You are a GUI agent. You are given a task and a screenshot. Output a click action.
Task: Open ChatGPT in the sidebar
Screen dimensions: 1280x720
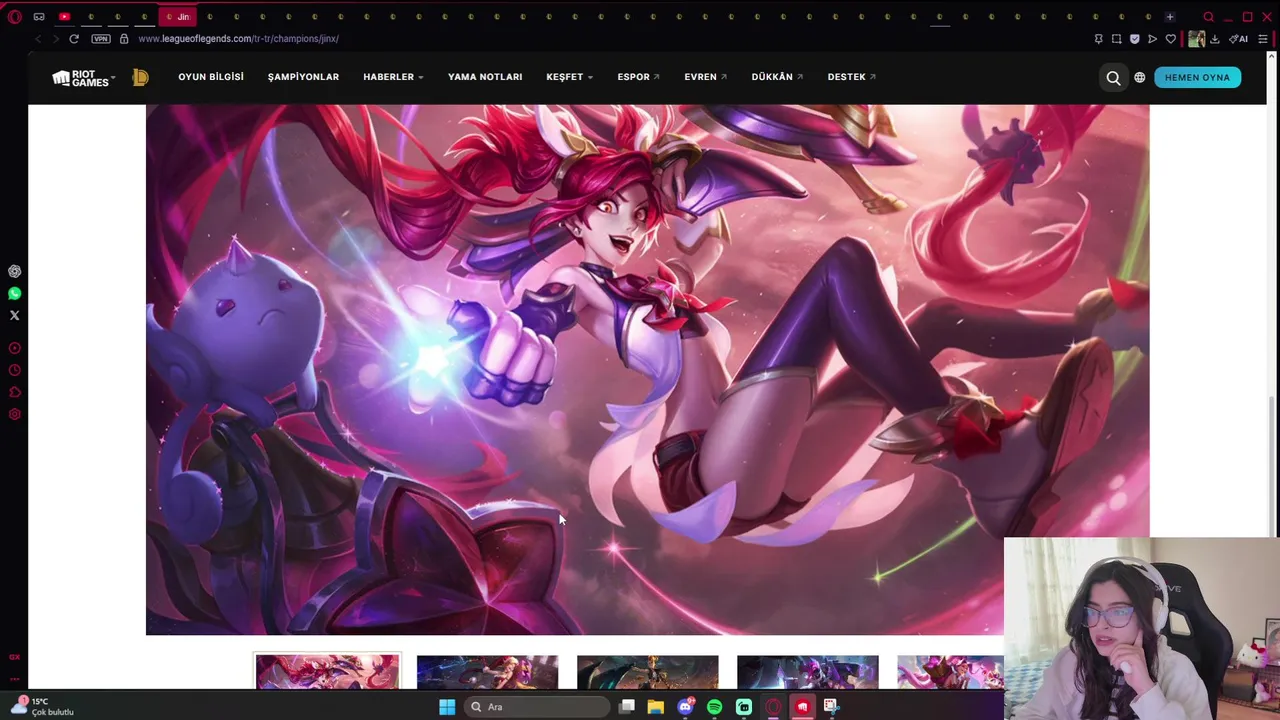(14, 271)
